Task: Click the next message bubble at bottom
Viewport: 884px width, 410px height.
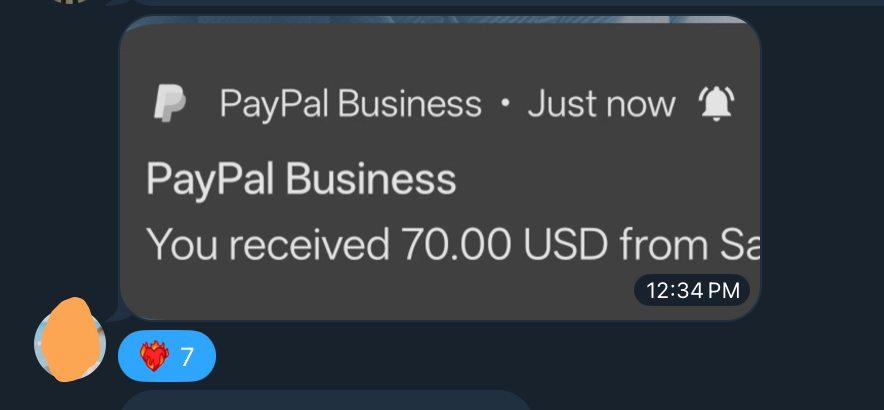Action: 326,400
